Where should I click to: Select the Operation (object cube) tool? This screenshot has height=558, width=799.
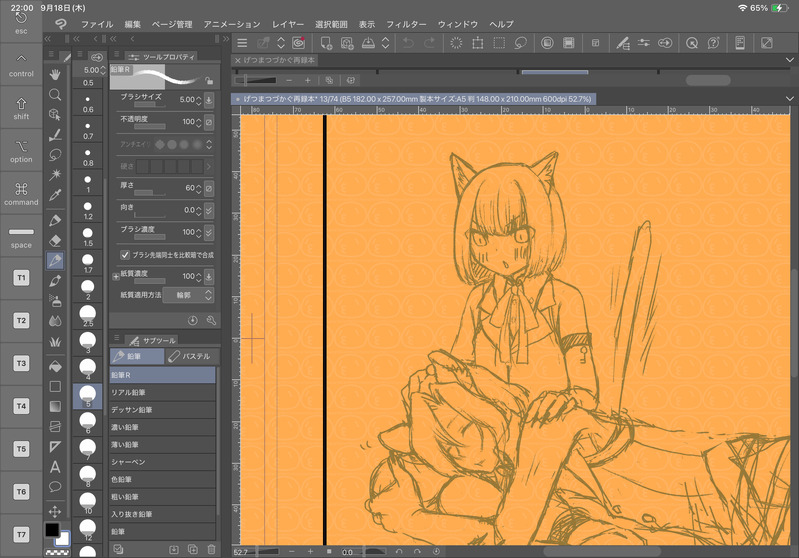pyautogui.click(x=55, y=115)
